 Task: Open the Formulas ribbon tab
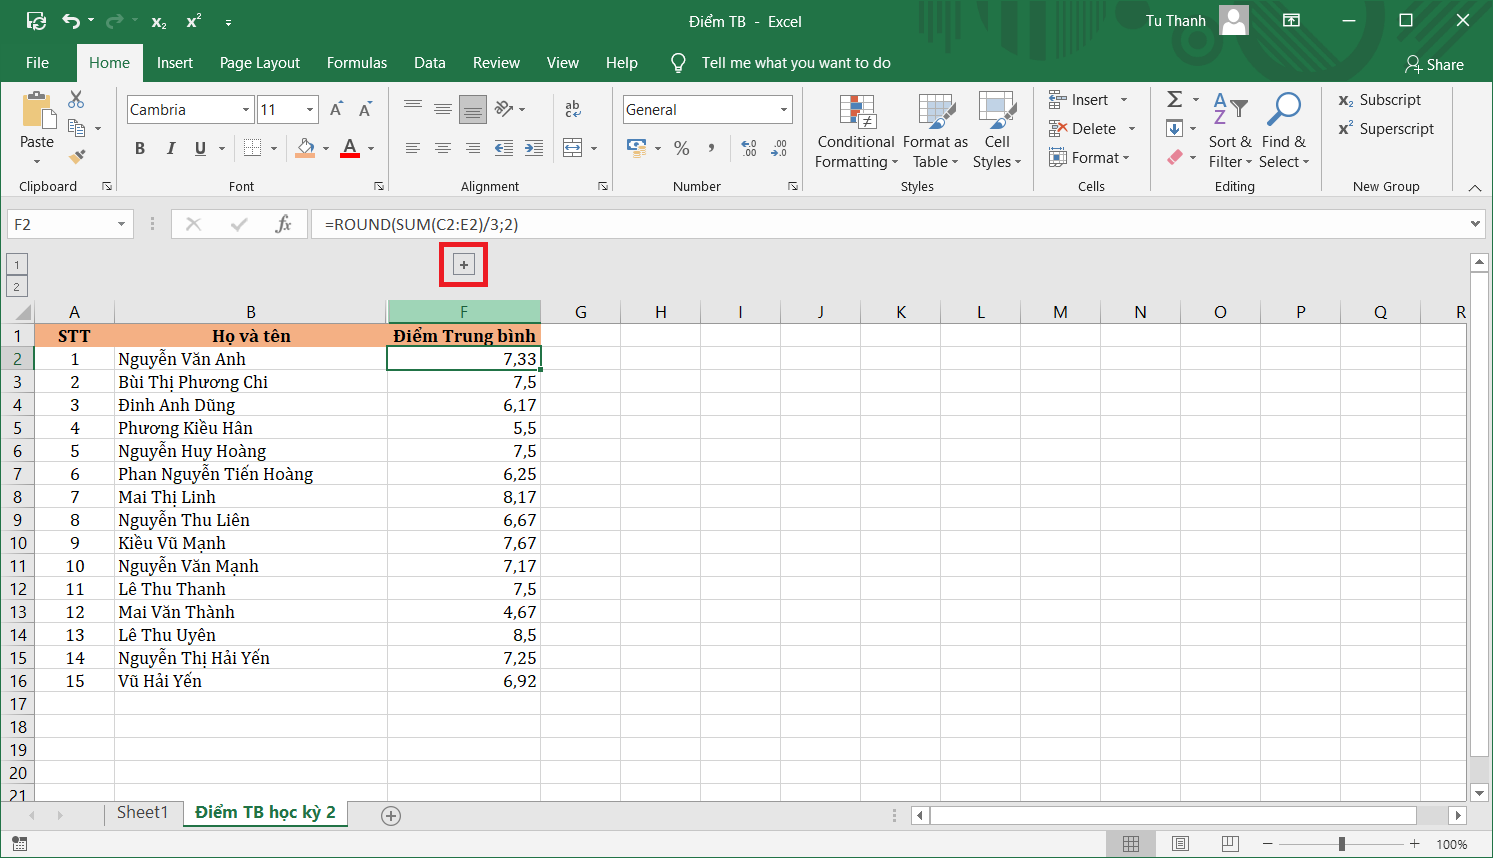[x=356, y=63]
